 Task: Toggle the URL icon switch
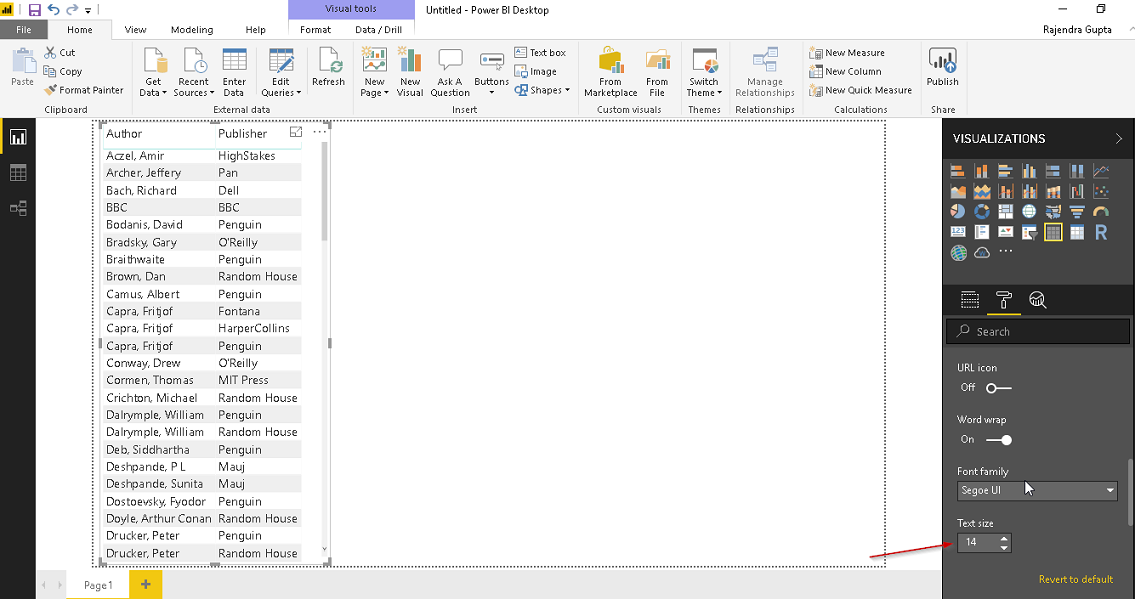(999, 388)
